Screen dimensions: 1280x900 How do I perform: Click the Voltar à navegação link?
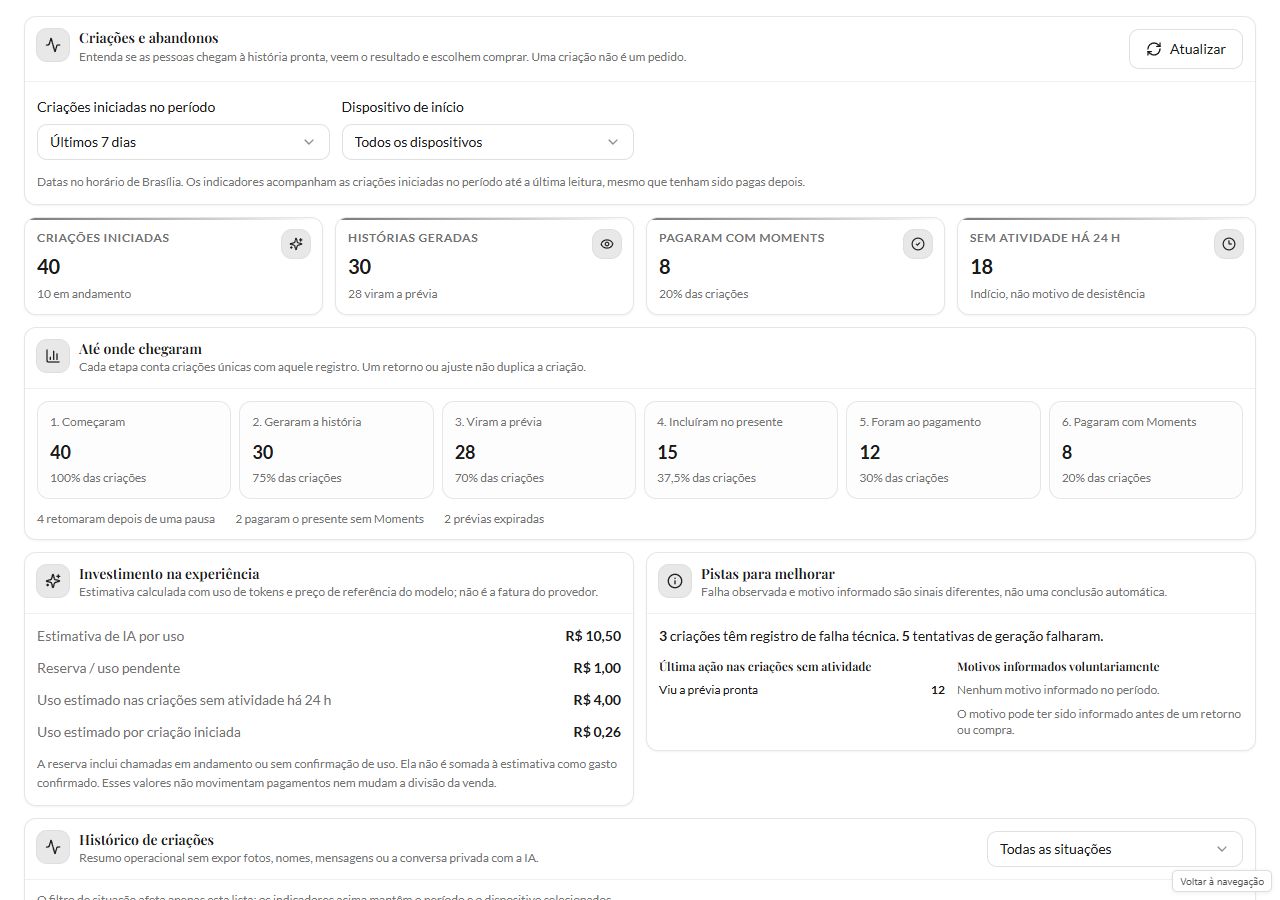(x=1222, y=882)
